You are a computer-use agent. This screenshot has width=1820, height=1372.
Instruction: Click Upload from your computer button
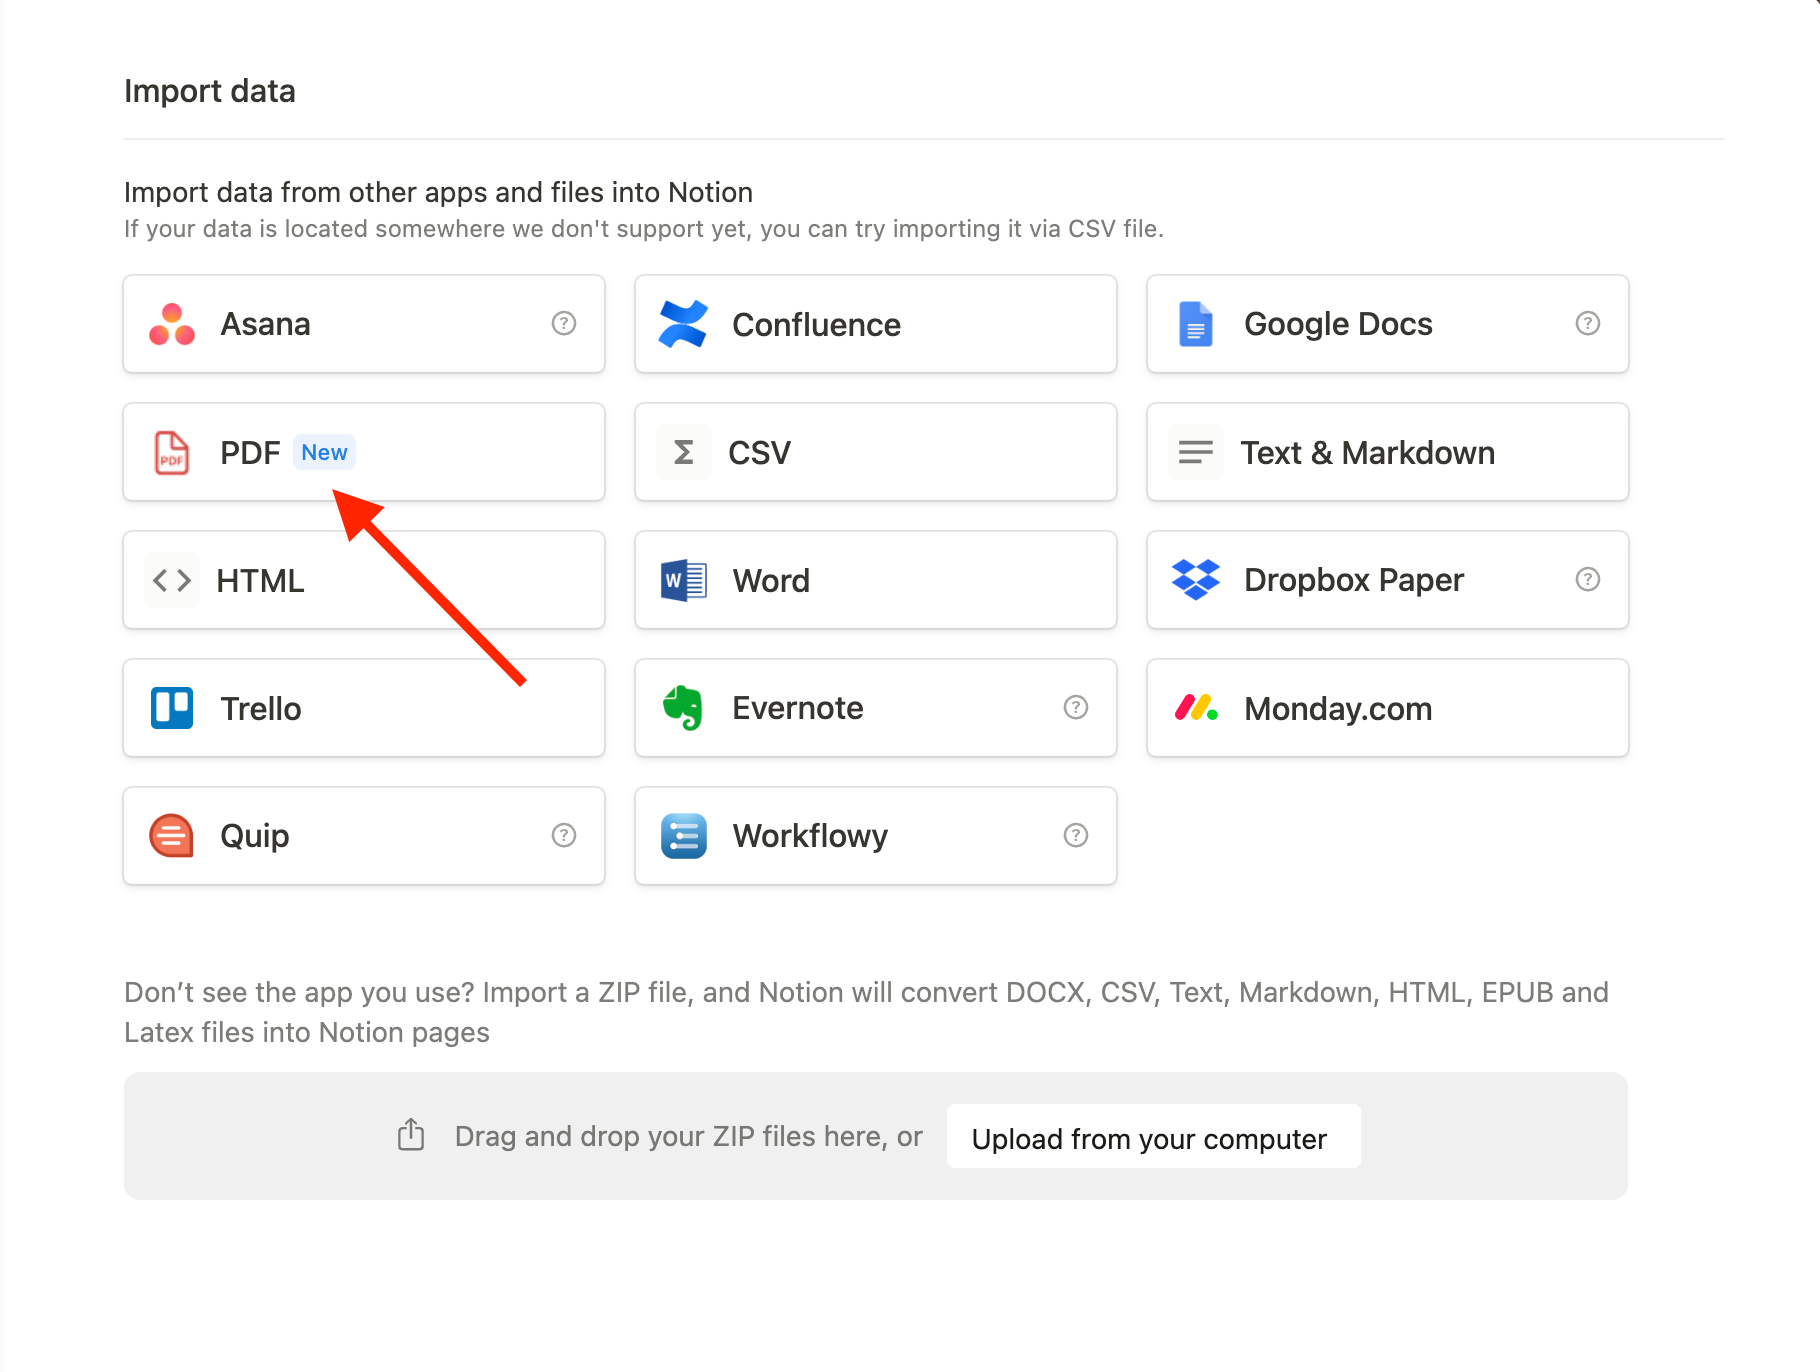(1153, 1137)
